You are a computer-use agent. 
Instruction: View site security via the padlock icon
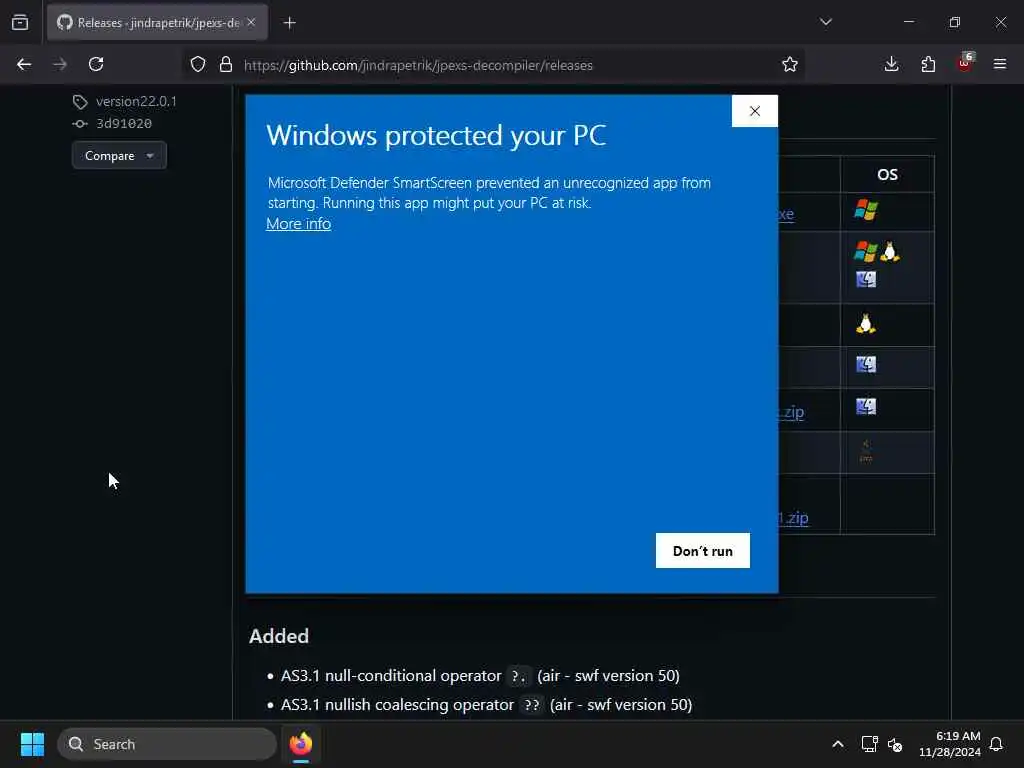[x=226, y=64]
